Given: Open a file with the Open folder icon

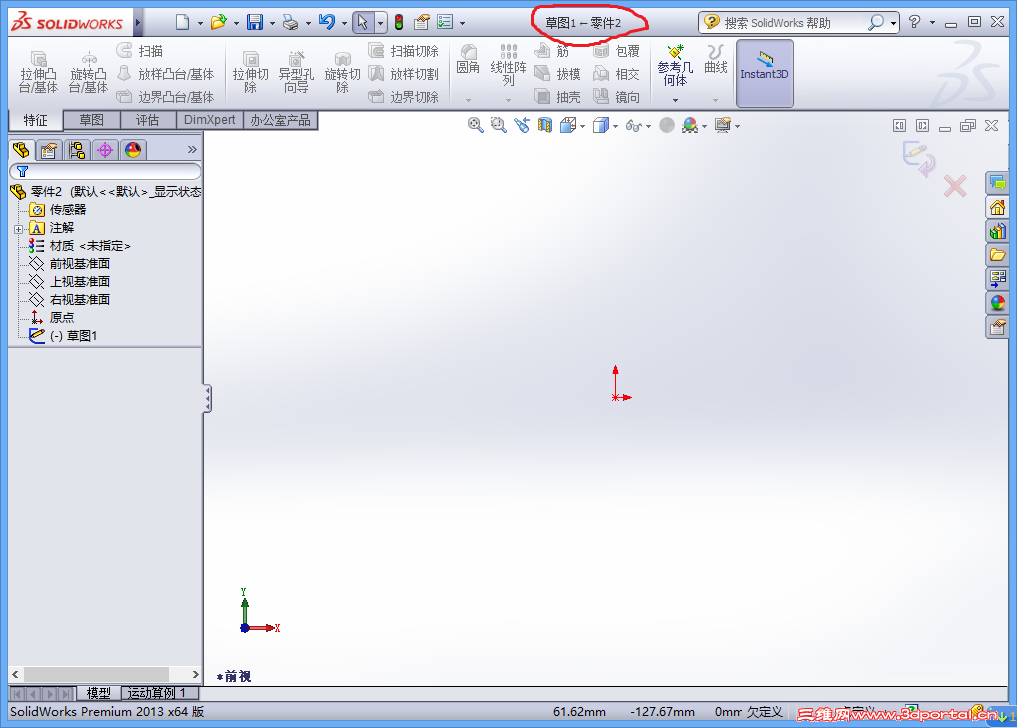Looking at the screenshot, I should click(x=219, y=23).
